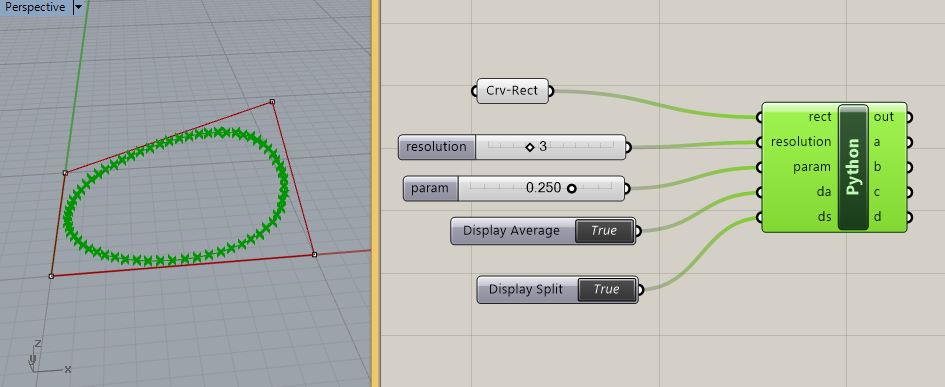Click the Python ds input

(824, 216)
